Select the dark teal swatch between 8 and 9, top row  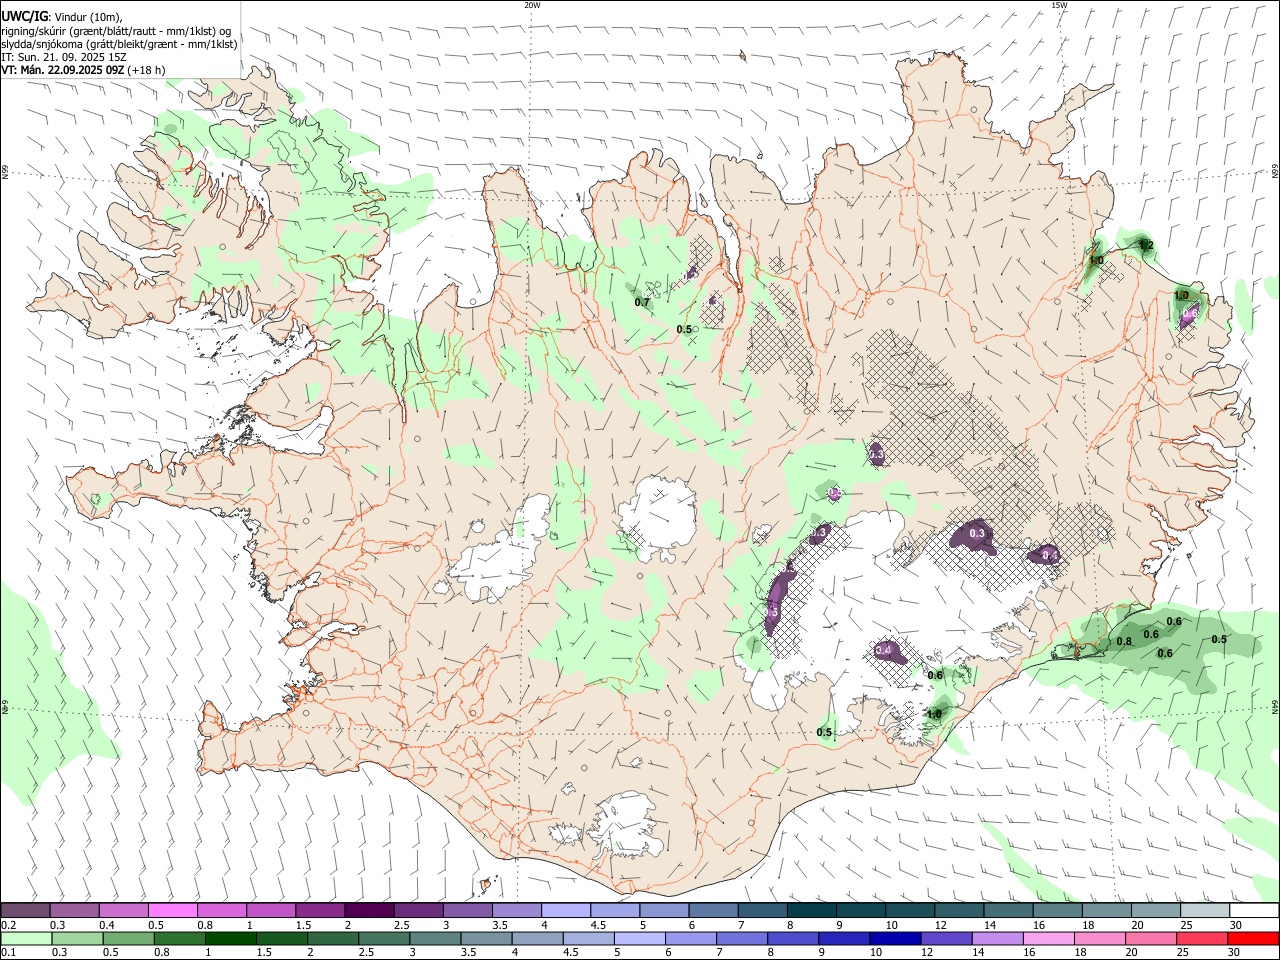pyautogui.click(x=811, y=910)
